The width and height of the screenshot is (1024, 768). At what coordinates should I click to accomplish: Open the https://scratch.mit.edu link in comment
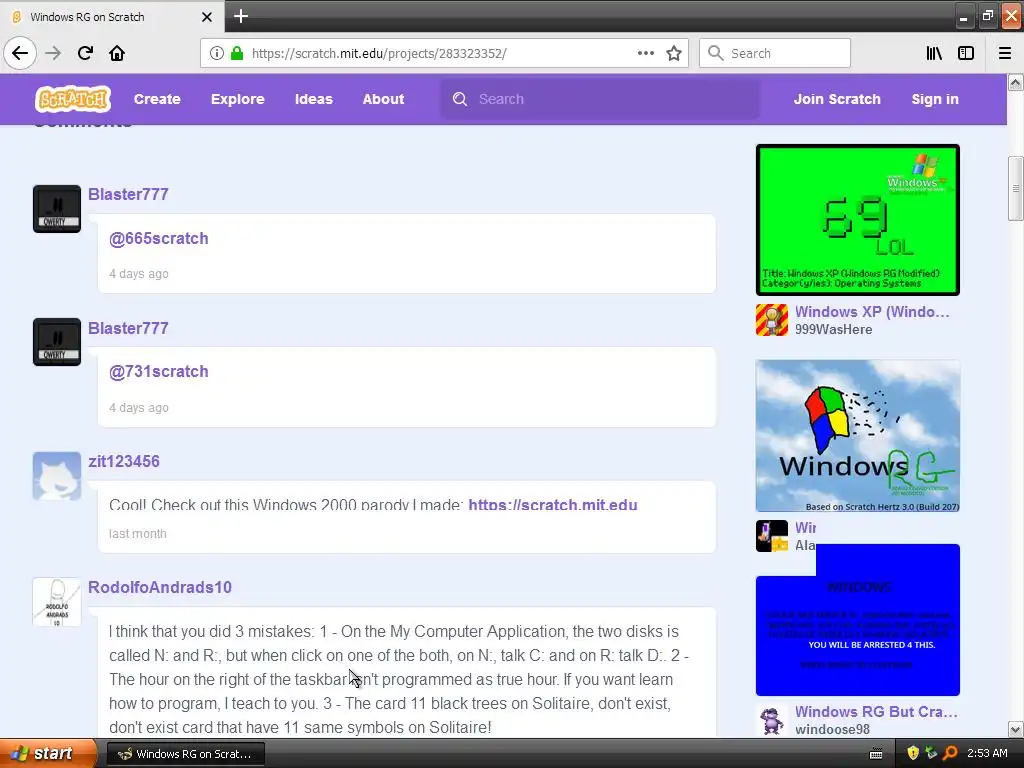pos(553,505)
